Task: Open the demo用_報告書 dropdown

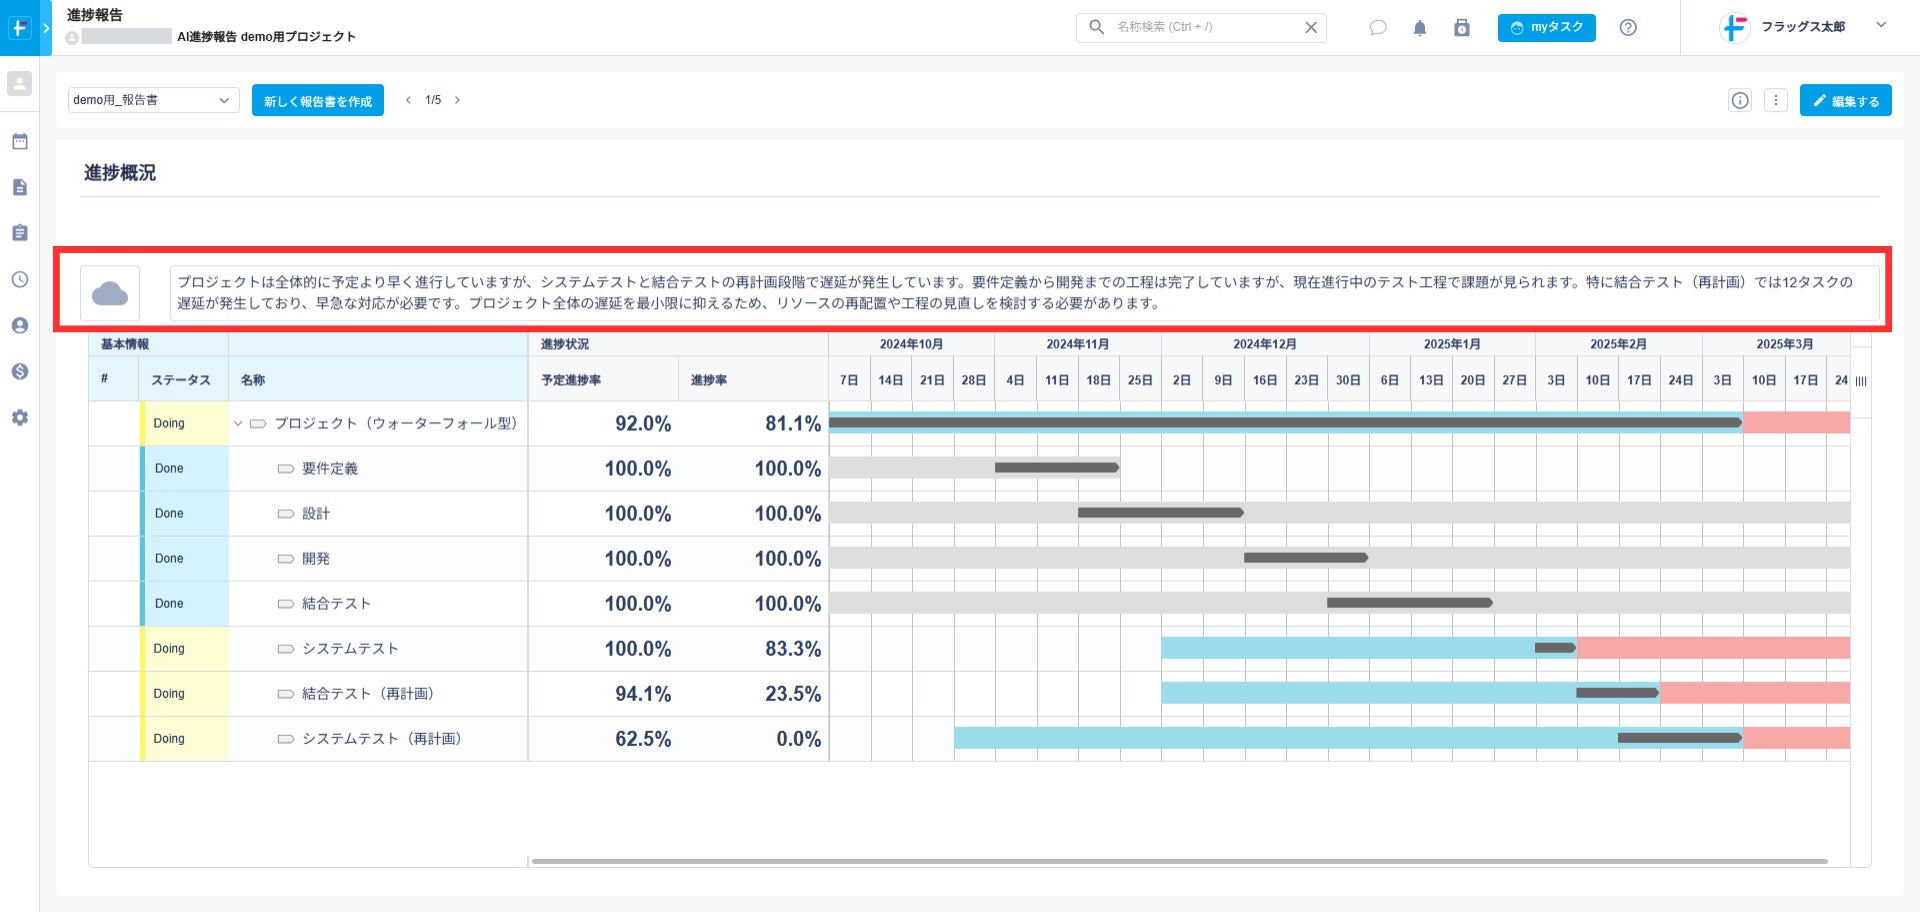Action: click(153, 100)
